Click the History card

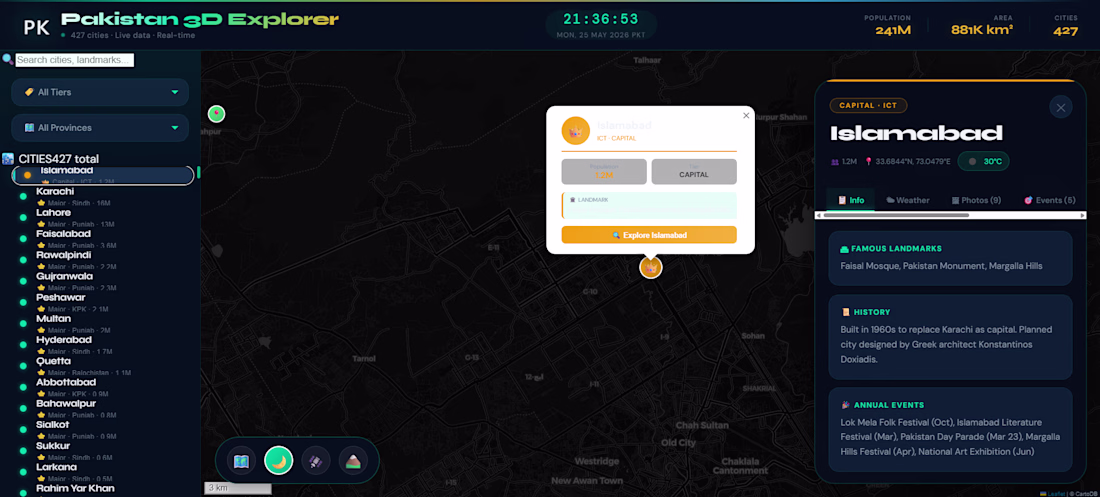[950, 337]
